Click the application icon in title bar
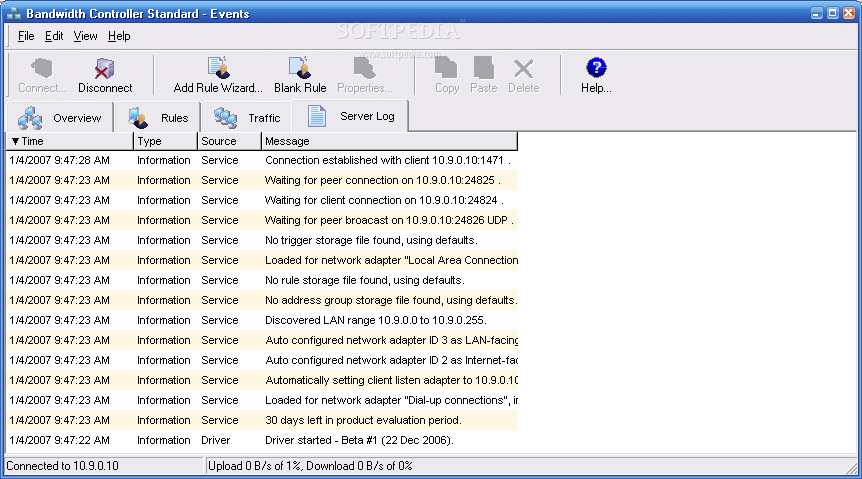This screenshot has height=479, width=862. click(14, 13)
